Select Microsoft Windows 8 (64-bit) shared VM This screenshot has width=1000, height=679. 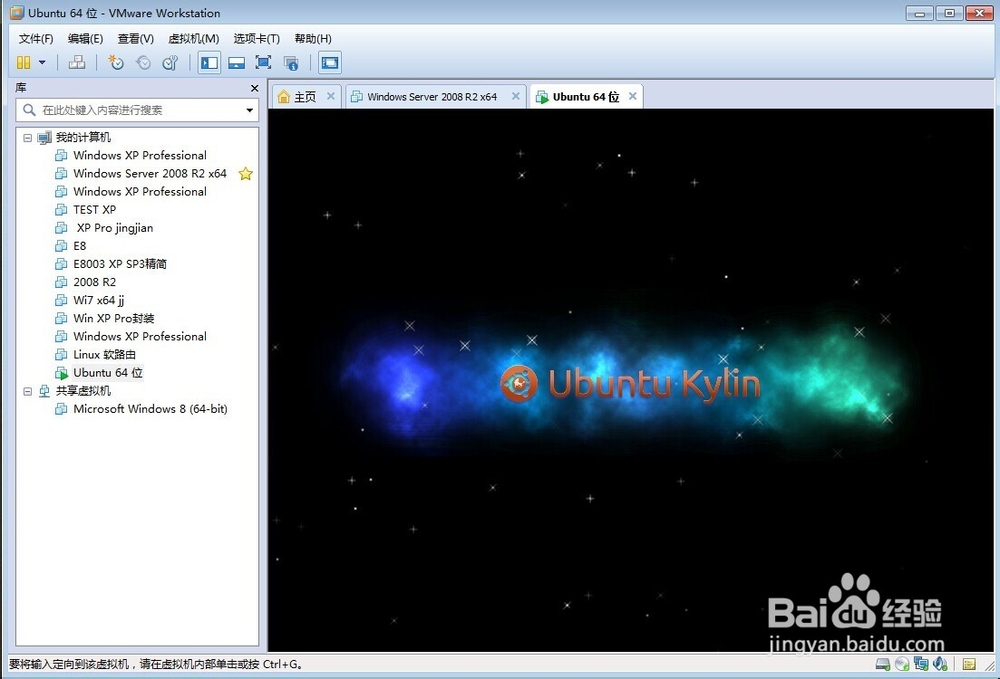151,409
